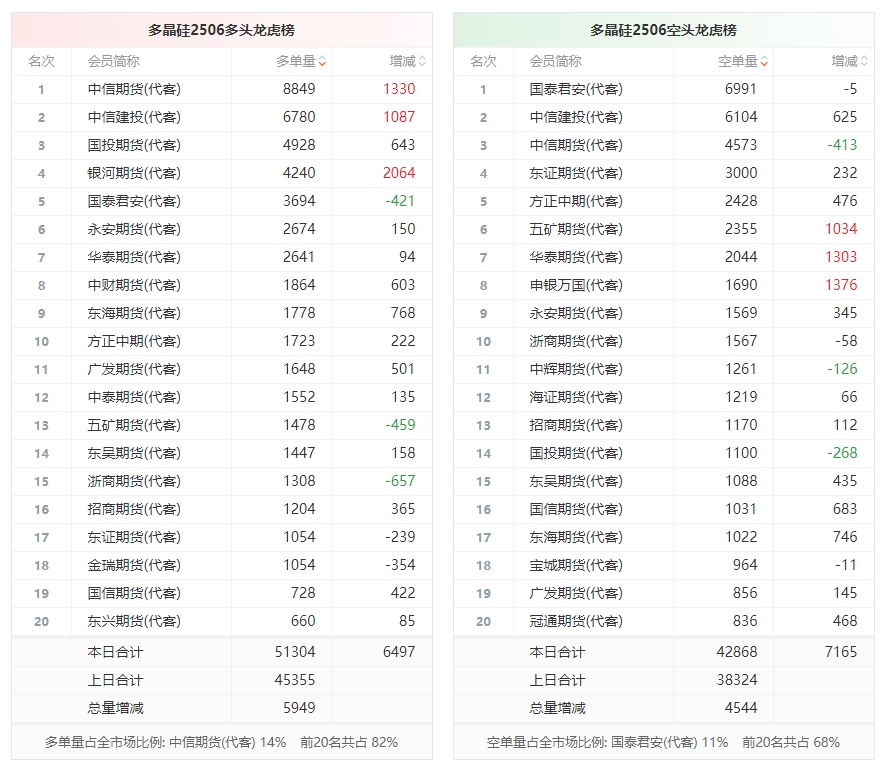Select 中辉期货(代客) in short table
886x768 pixels.
(x=576, y=369)
